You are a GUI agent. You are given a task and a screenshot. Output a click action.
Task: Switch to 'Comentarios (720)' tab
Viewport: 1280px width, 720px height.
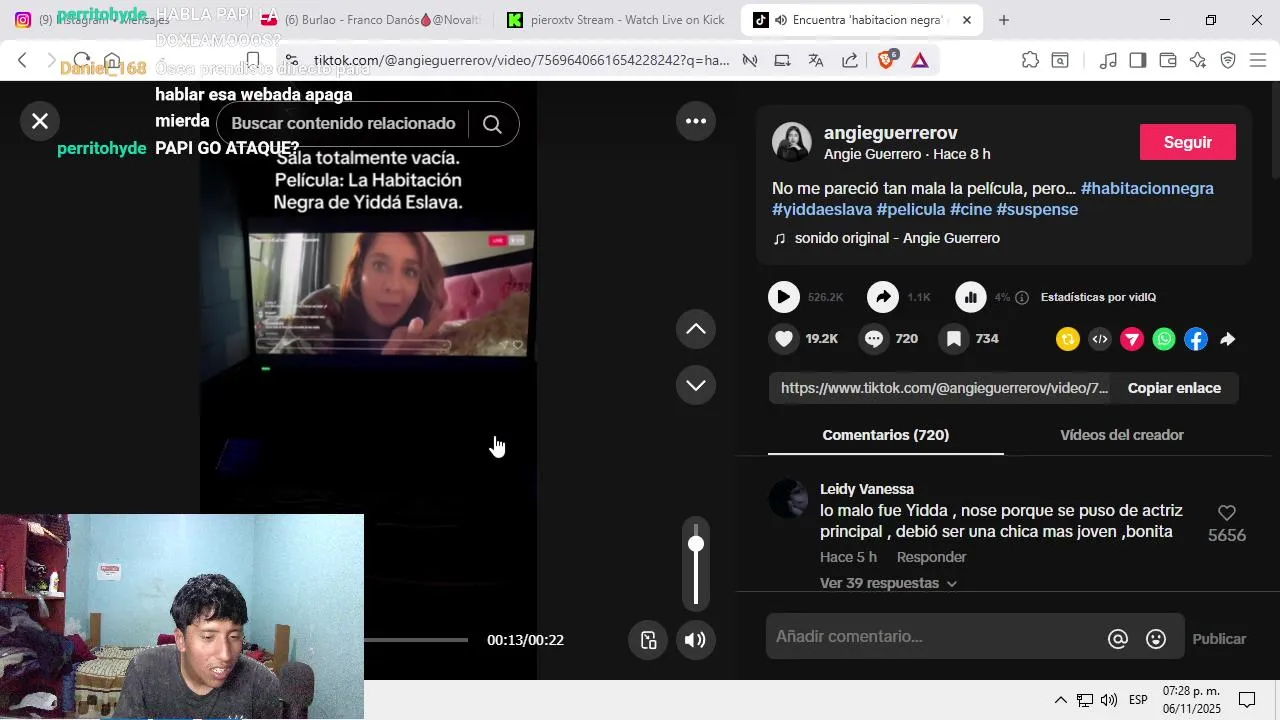coord(886,435)
